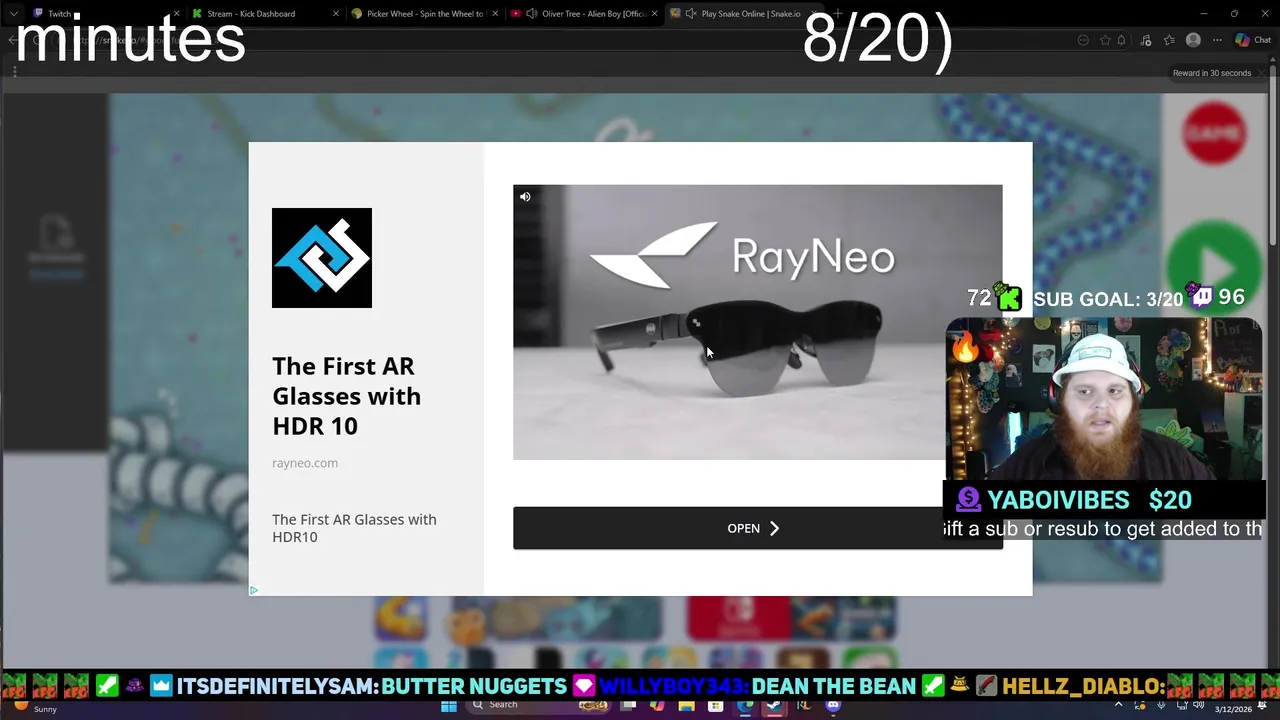The image size is (1280, 720).
Task: Select 'The First AR Glasses with HDR 10' headline
Action: point(346,396)
